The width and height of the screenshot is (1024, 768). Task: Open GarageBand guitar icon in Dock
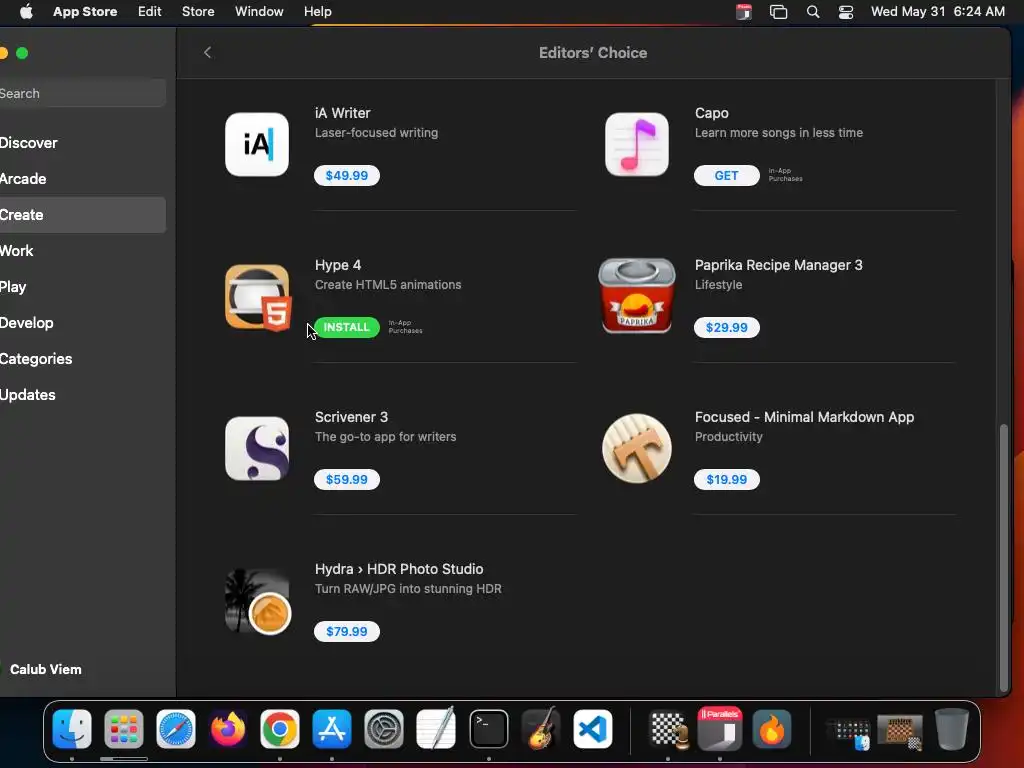pos(541,729)
